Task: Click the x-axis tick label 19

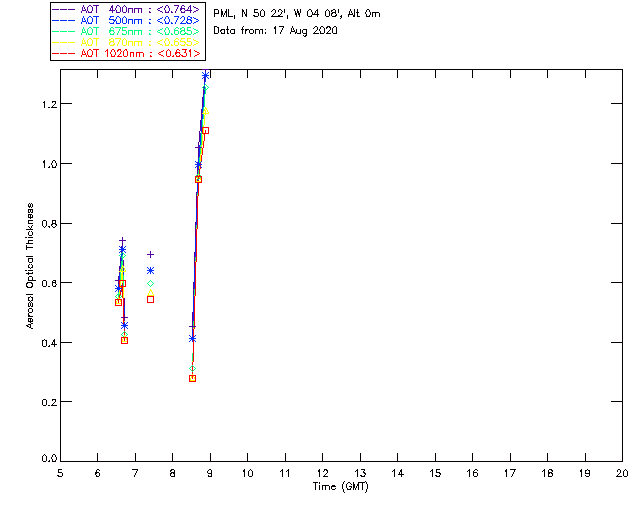Action: click(585, 473)
